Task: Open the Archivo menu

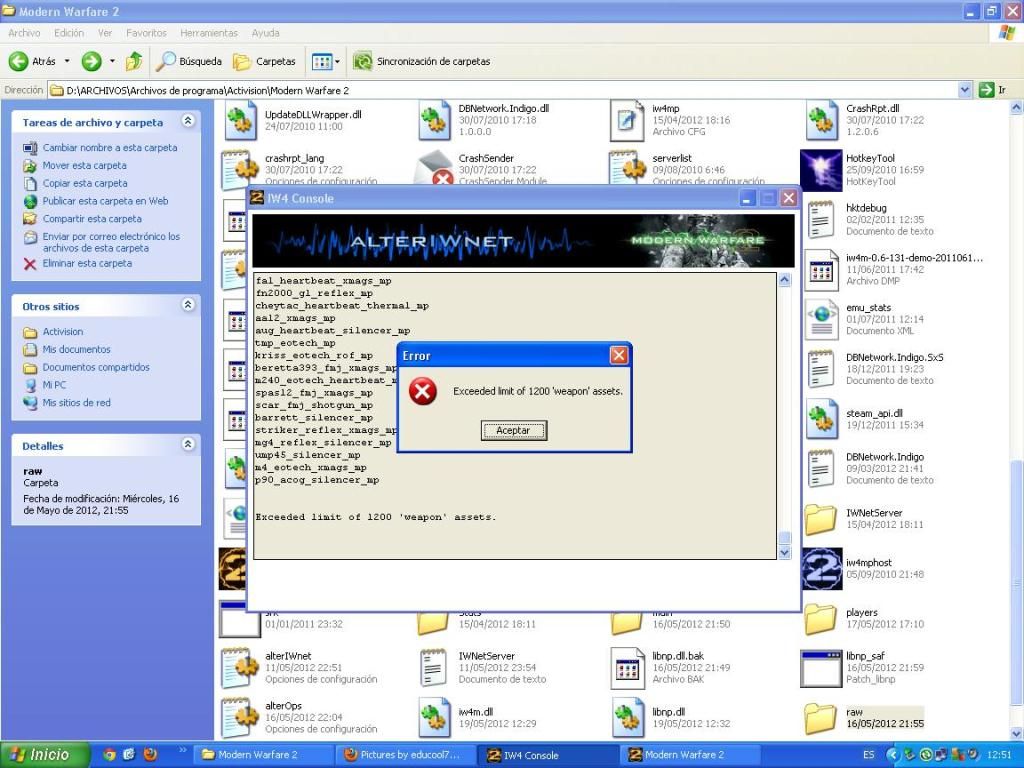Action: pos(24,33)
